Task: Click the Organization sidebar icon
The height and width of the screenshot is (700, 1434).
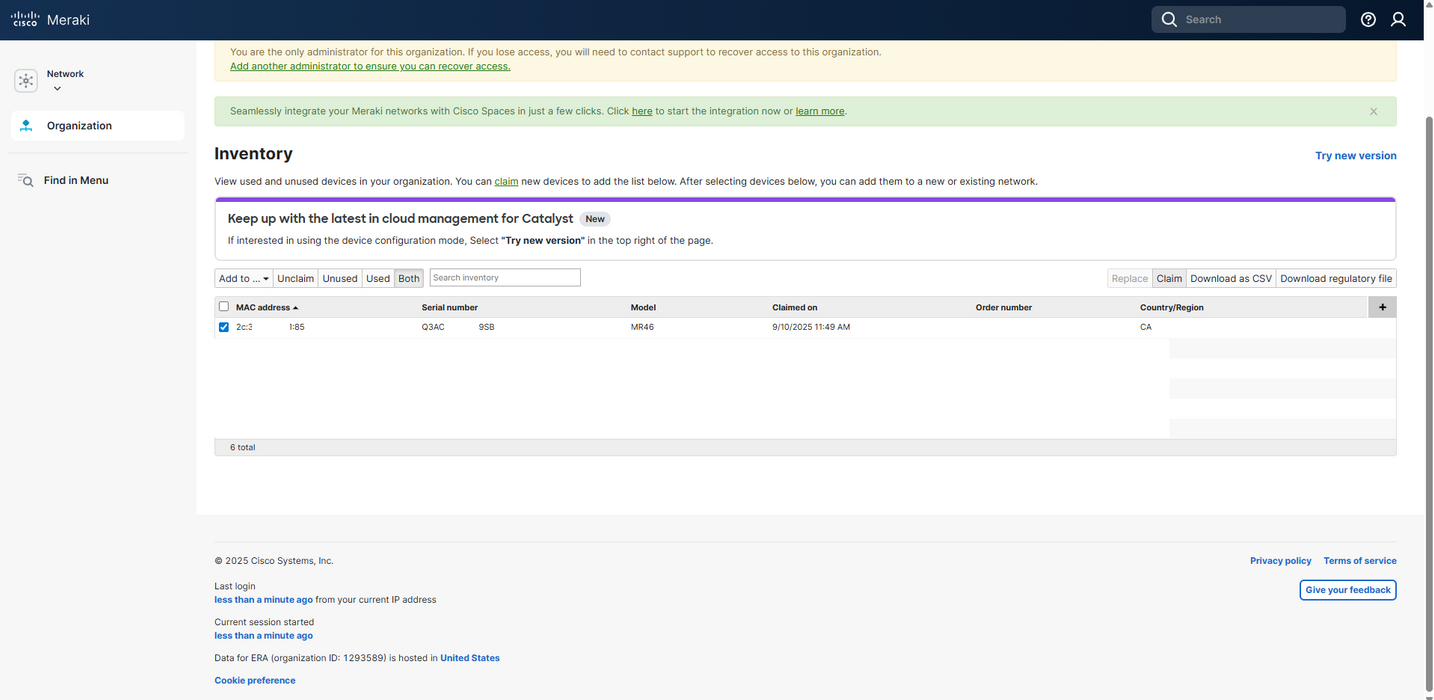Action: 26,126
